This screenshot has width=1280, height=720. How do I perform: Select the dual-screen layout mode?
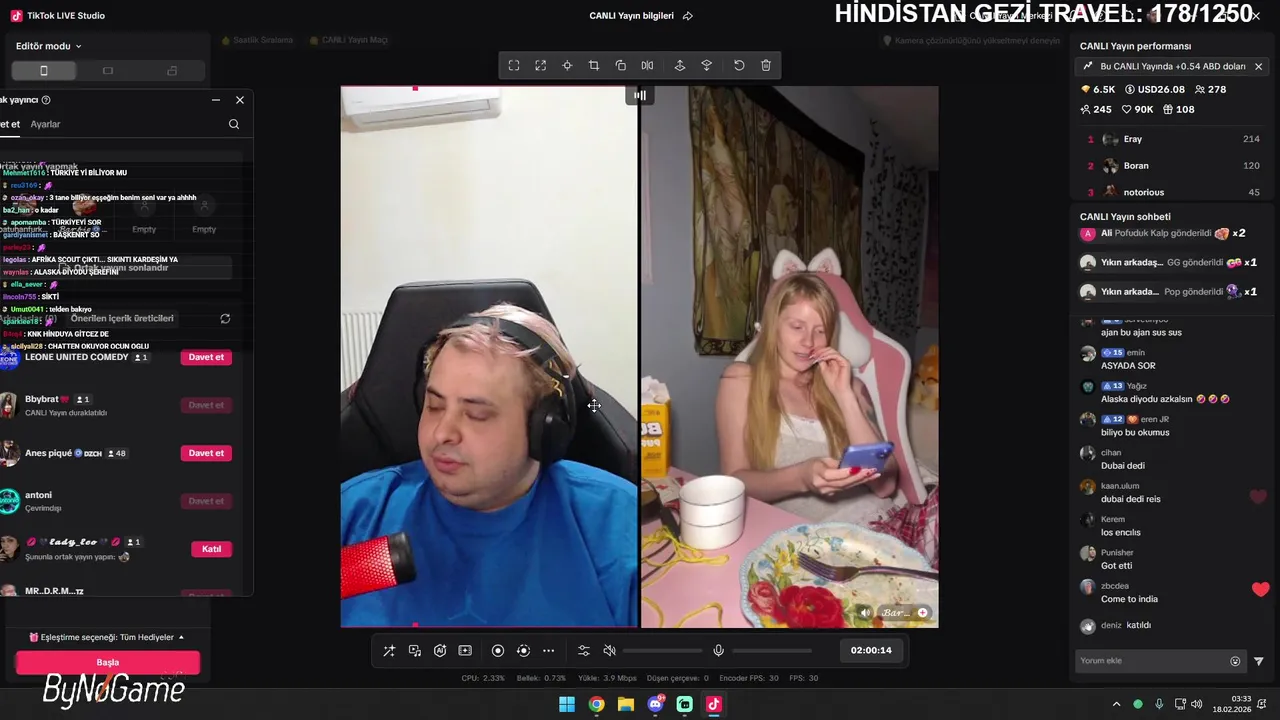[172, 70]
